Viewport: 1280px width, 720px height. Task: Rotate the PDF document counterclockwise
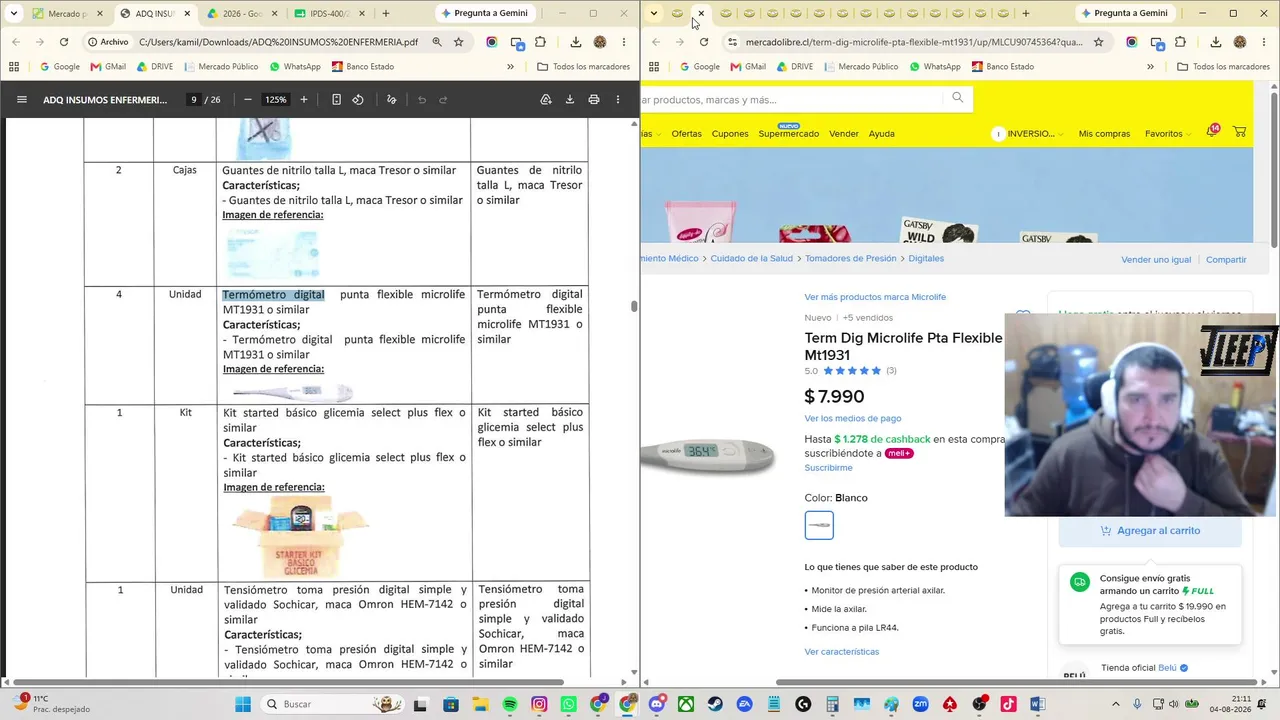click(358, 100)
